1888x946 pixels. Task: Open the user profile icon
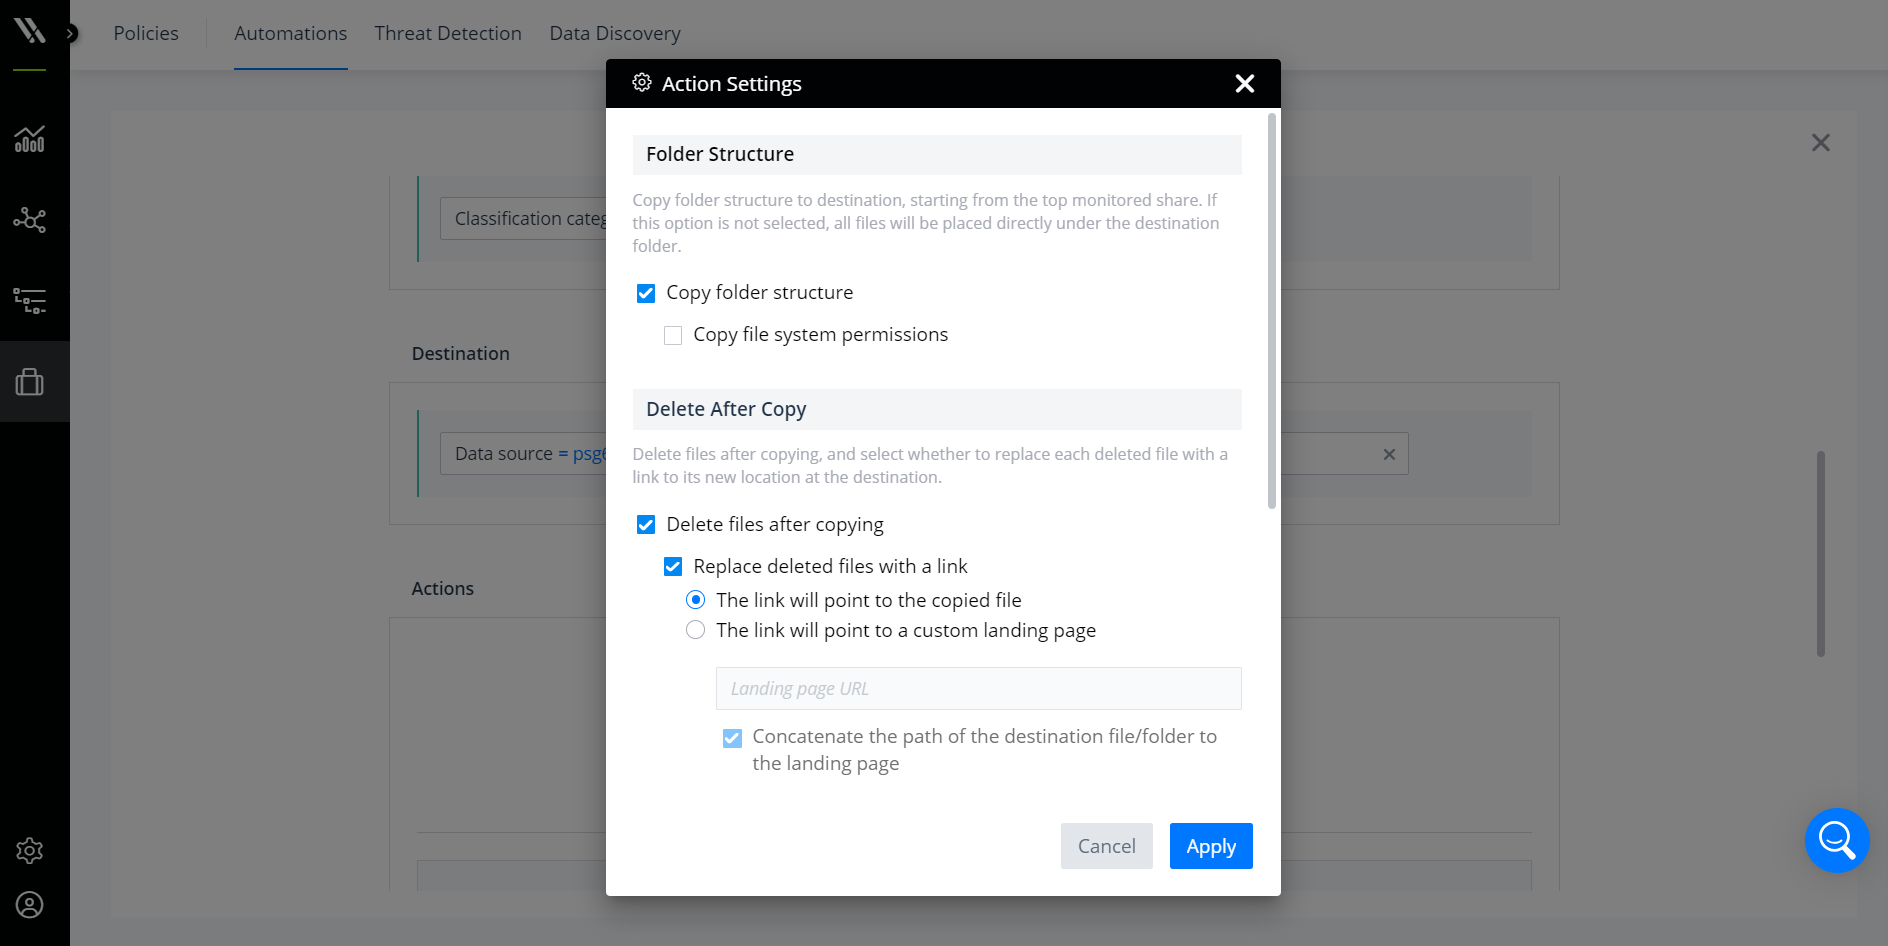tap(30, 905)
